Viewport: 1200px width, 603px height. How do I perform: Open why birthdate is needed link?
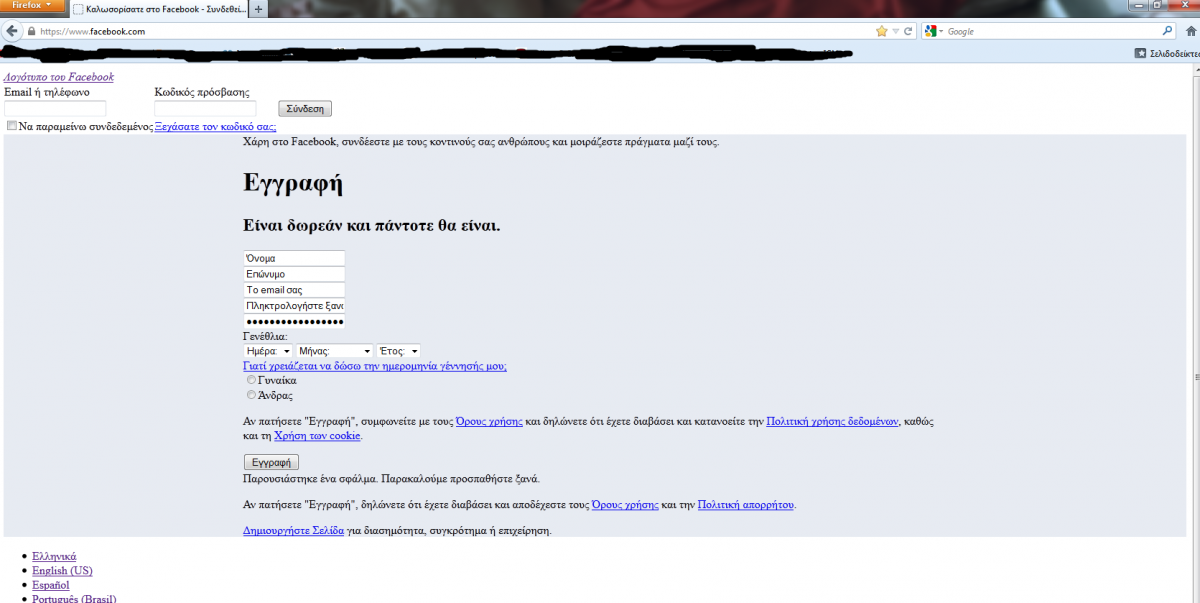pos(375,366)
